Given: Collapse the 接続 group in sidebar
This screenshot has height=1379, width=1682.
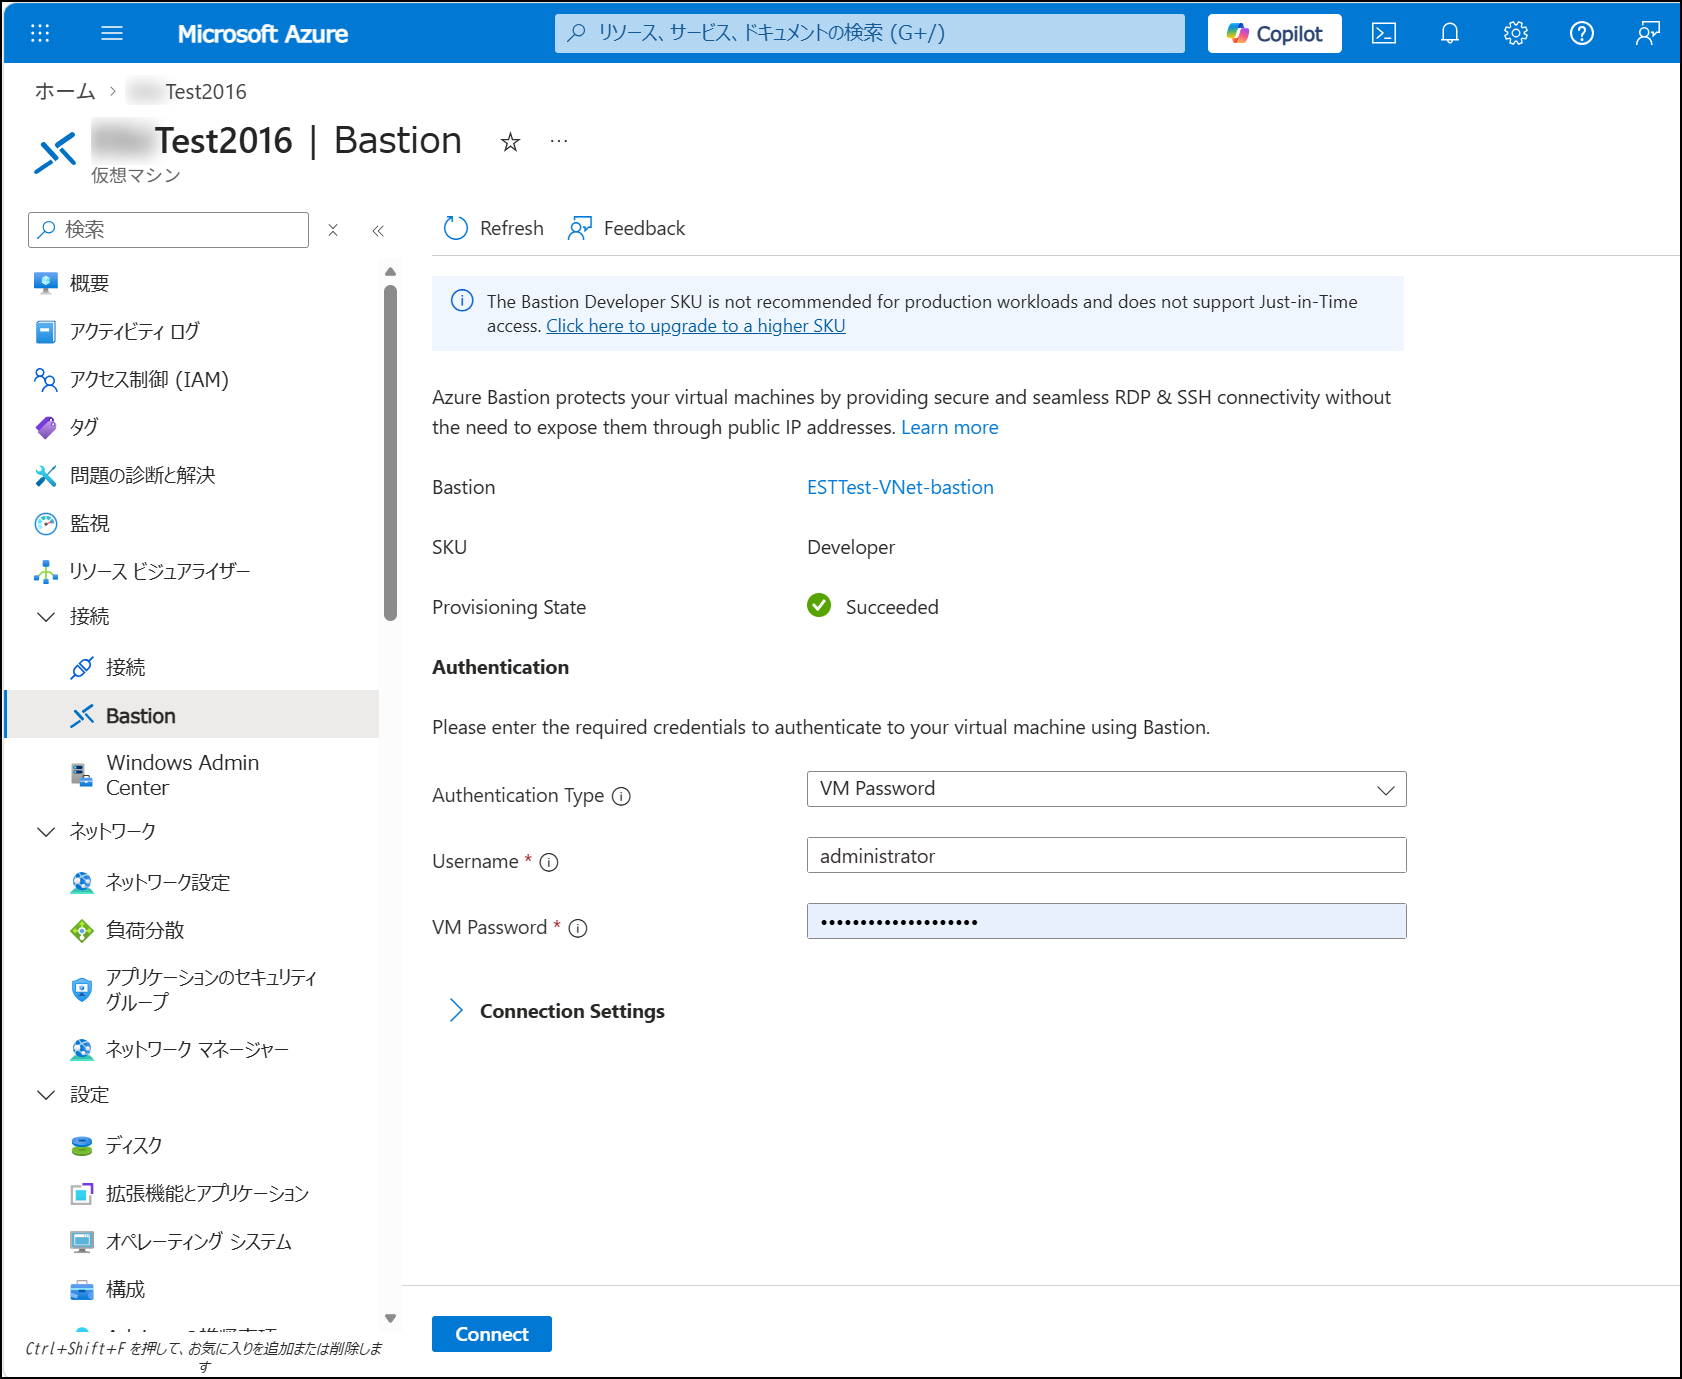Looking at the screenshot, I should 46,617.
